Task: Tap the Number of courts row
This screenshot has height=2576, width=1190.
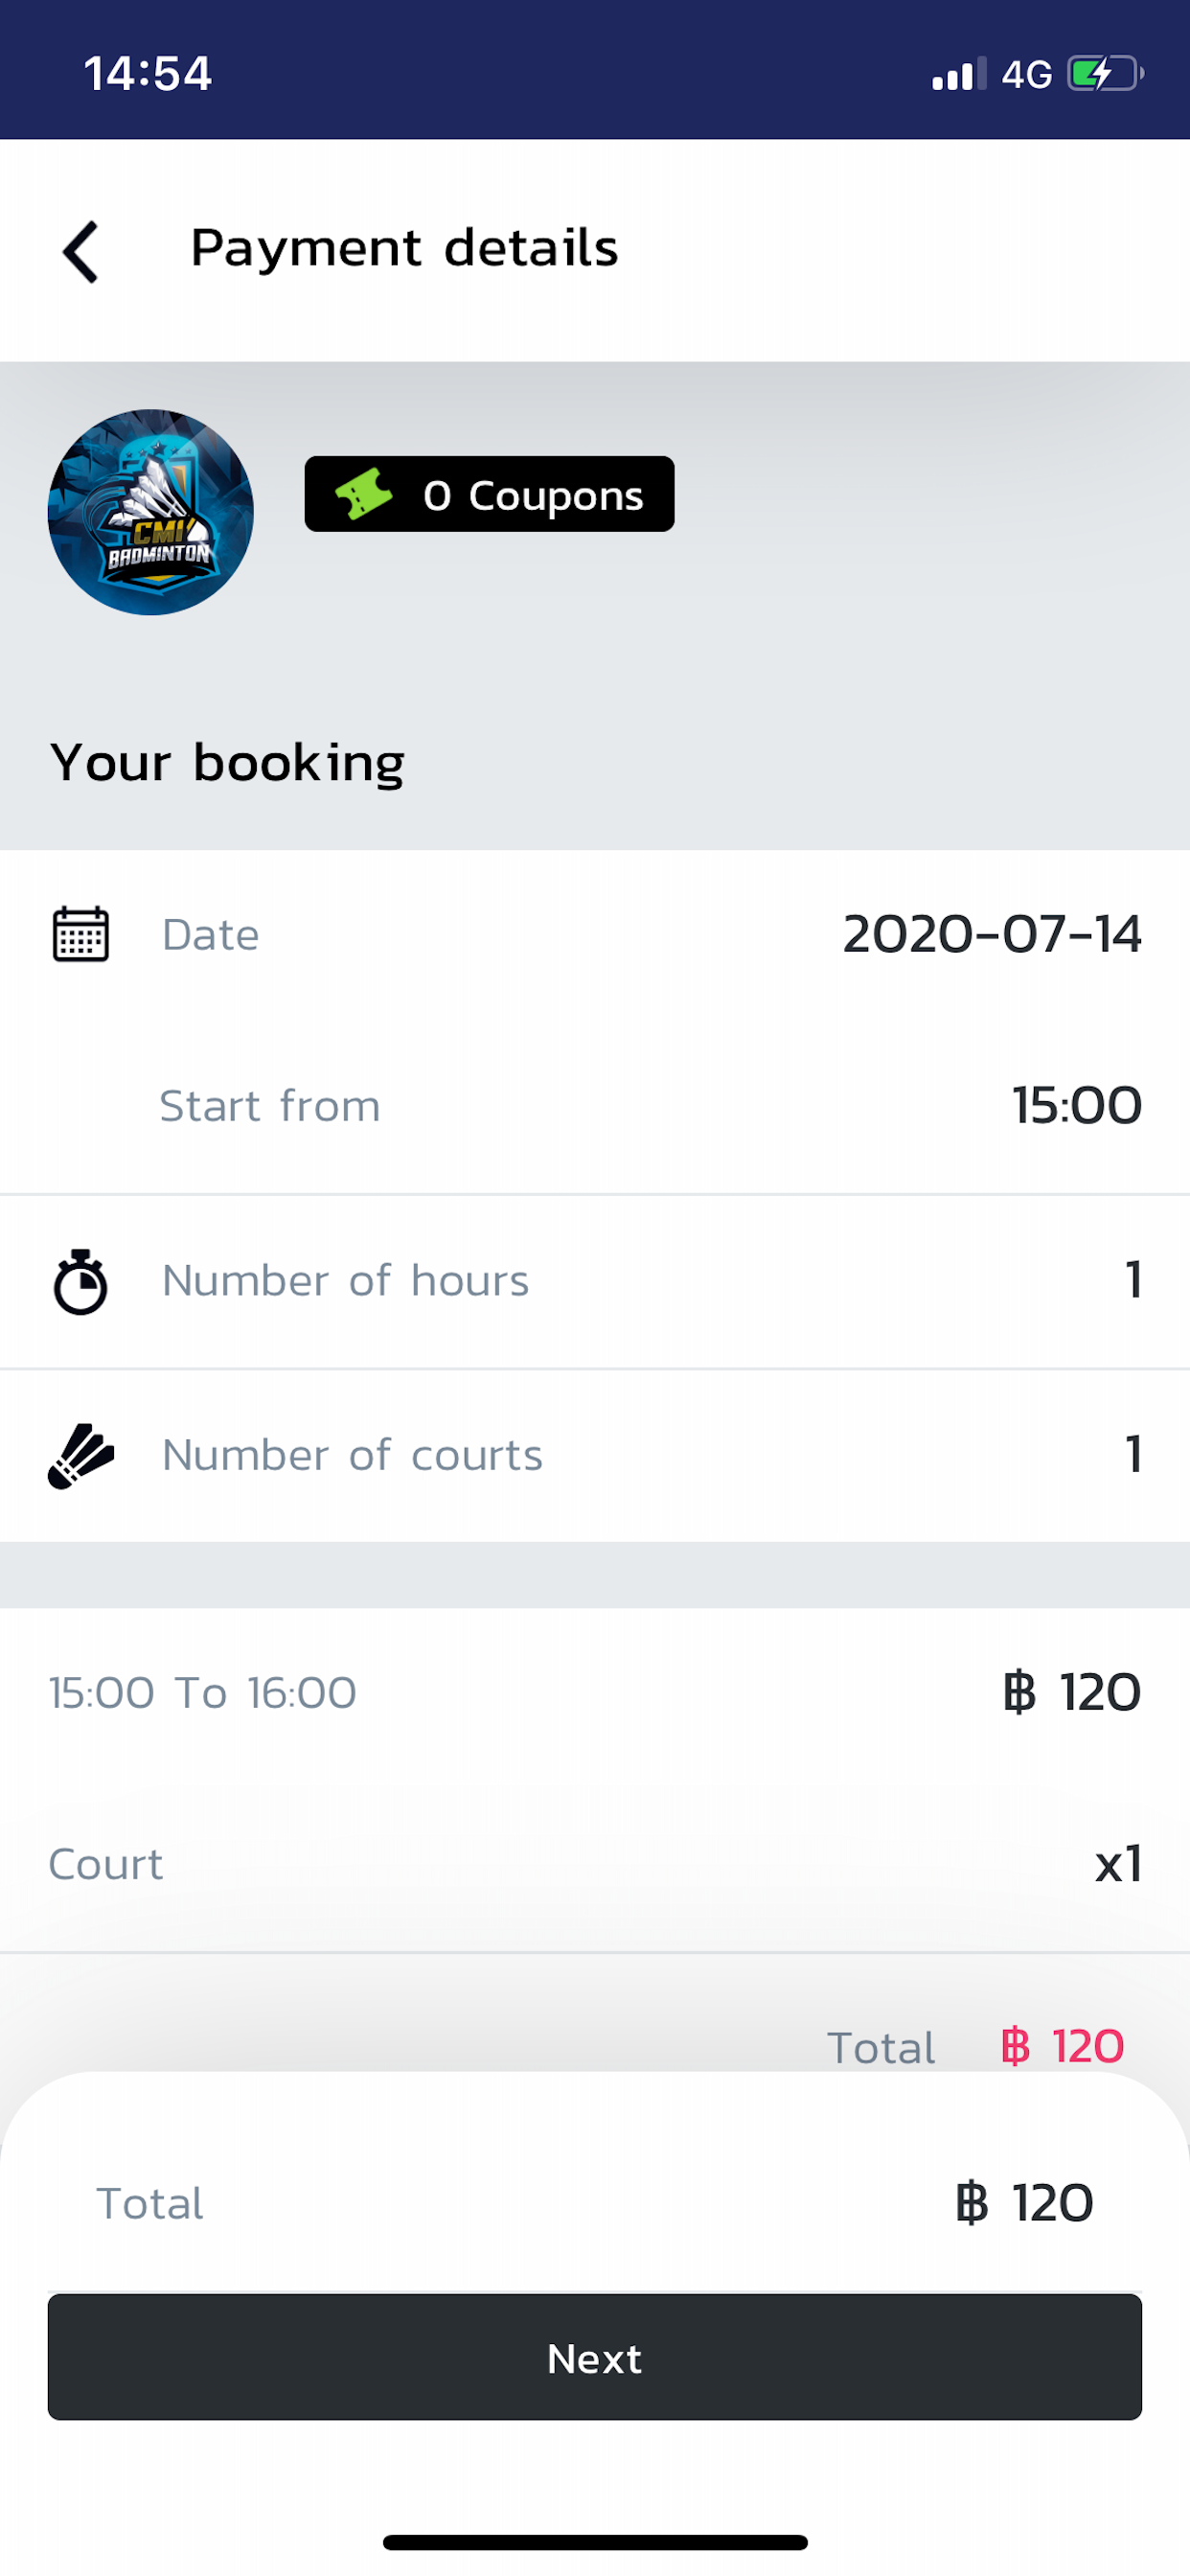Action: [595, 1455]
